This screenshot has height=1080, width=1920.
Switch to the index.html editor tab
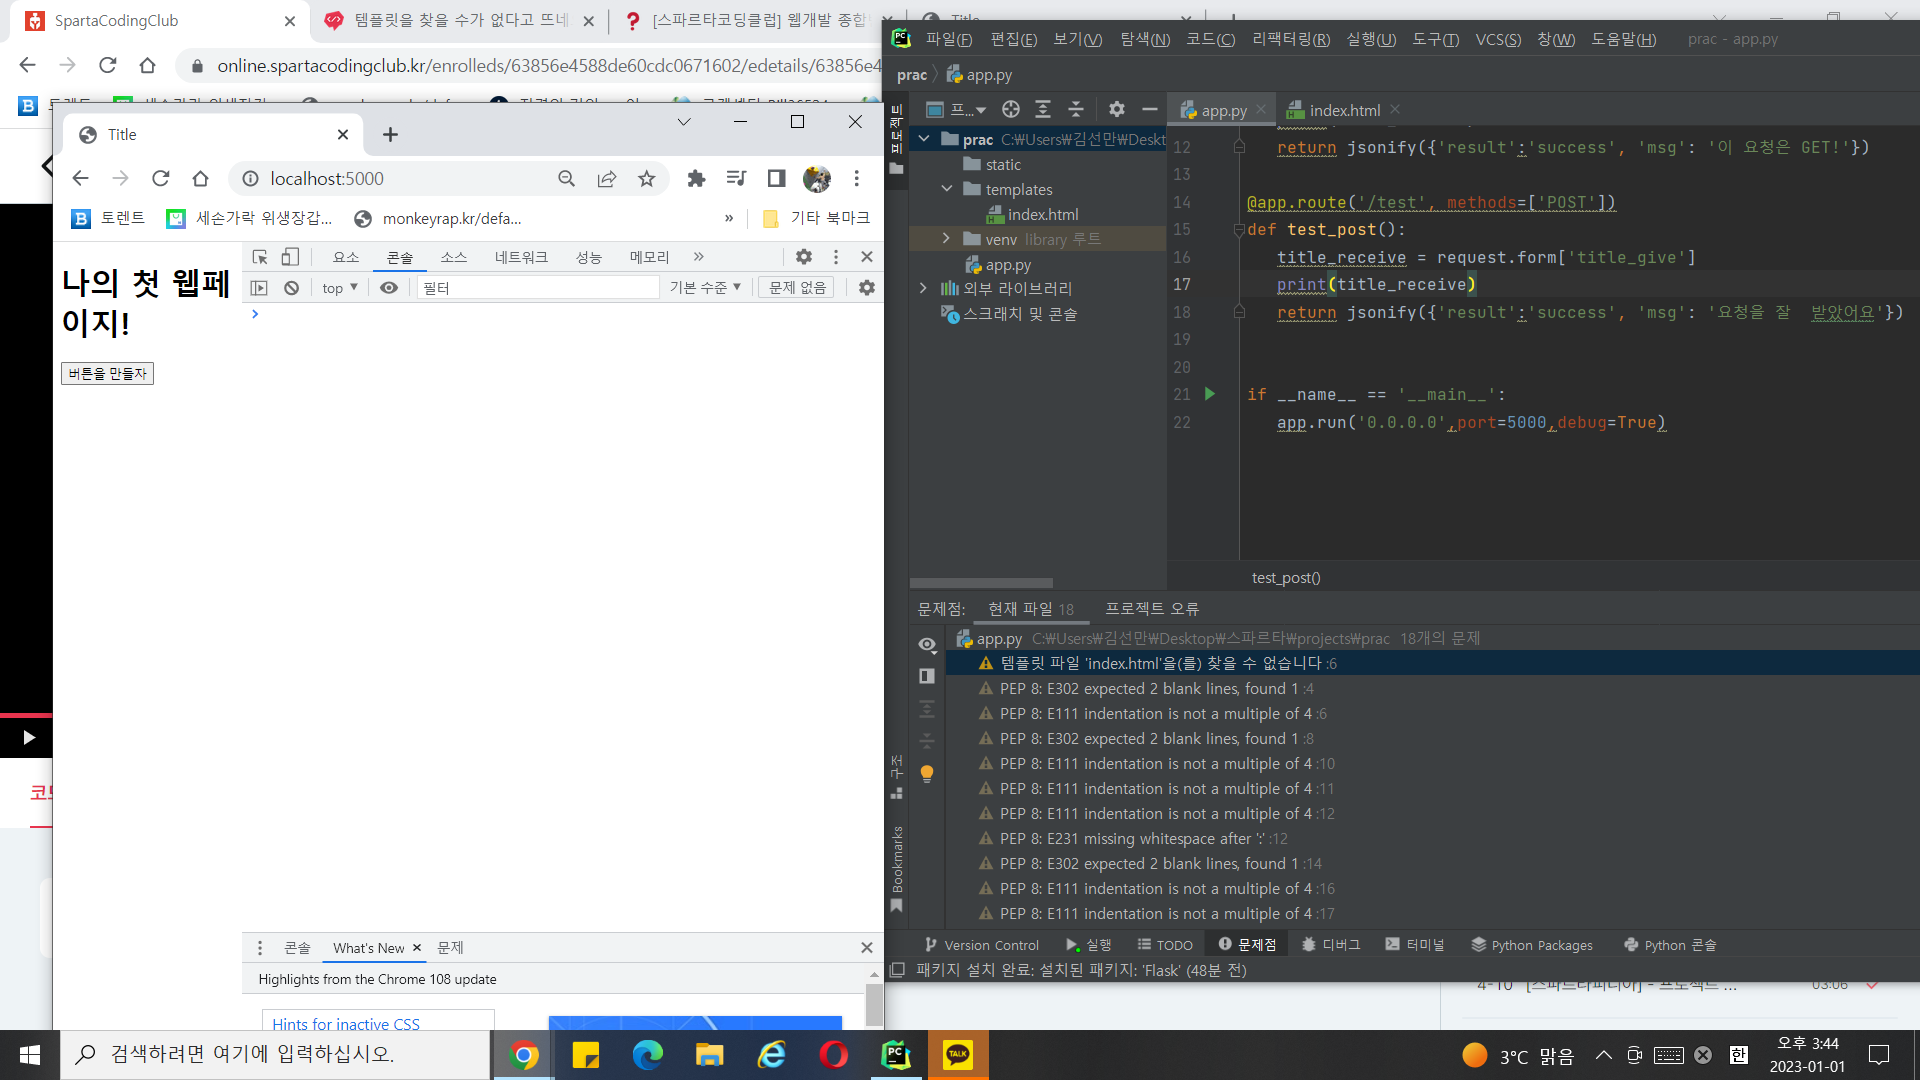[1344, 110]
